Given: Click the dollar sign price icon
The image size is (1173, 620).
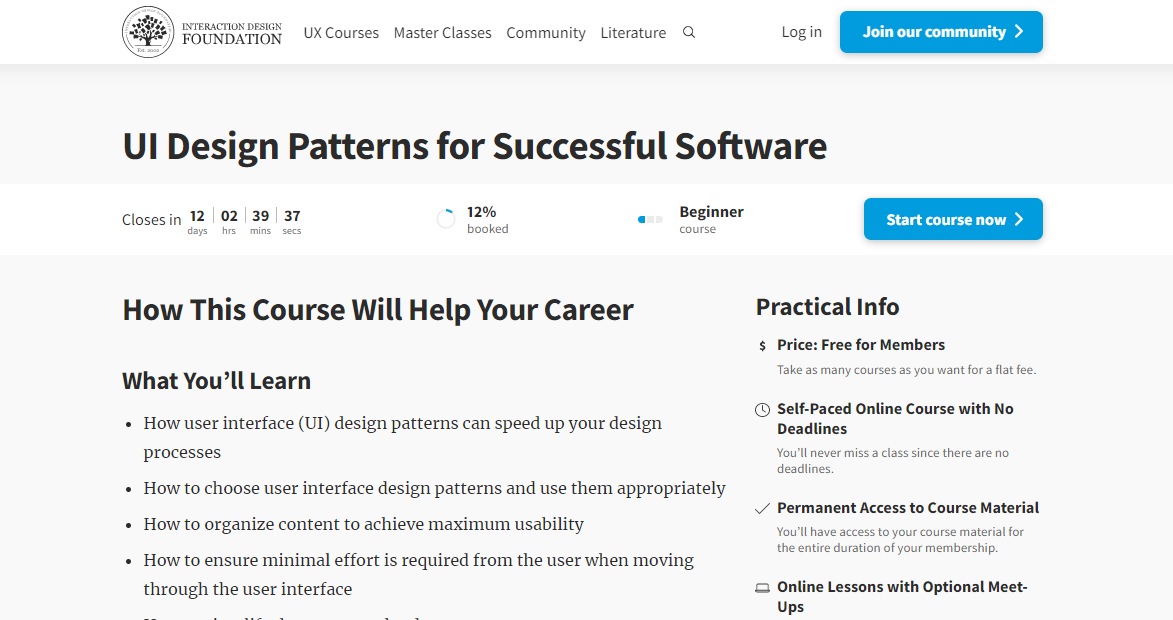Looking at the screenshot, I should tap(762, 346).
